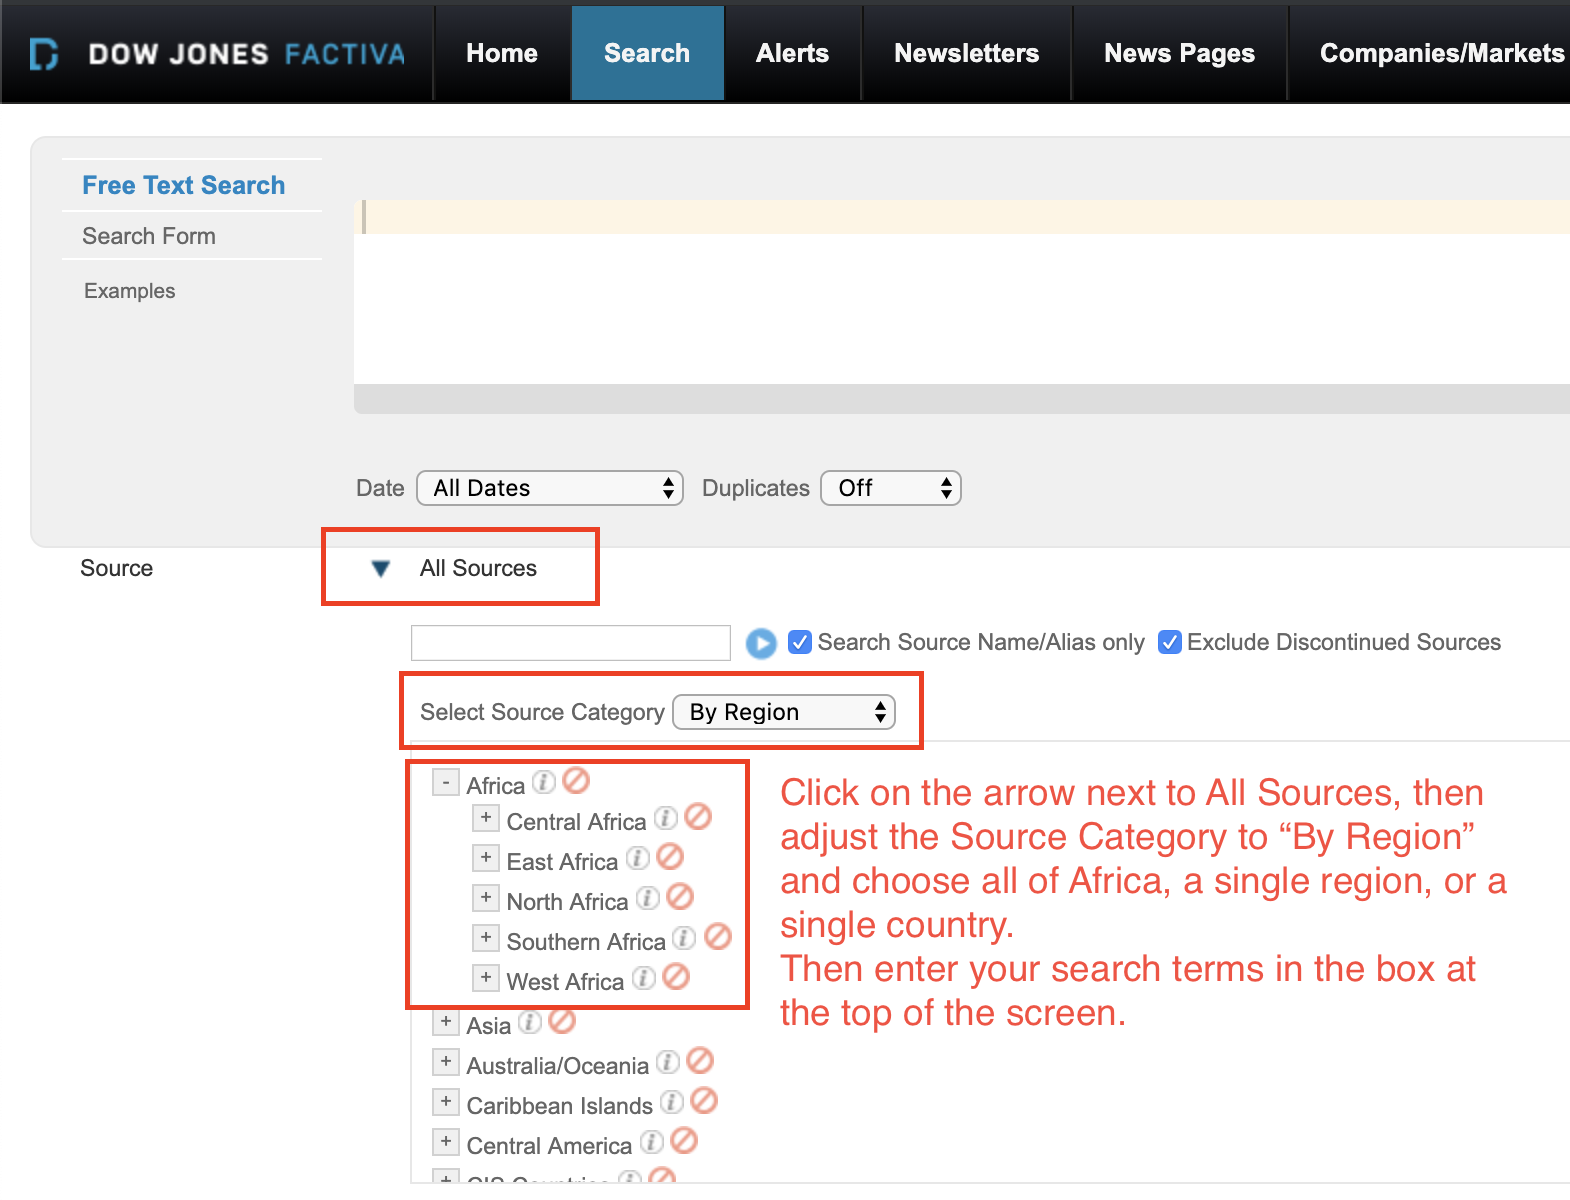Open Select Source Category dropdown By Region
The height and width of the screenshot is (1200, 1570).
click(x=784, y=712)
